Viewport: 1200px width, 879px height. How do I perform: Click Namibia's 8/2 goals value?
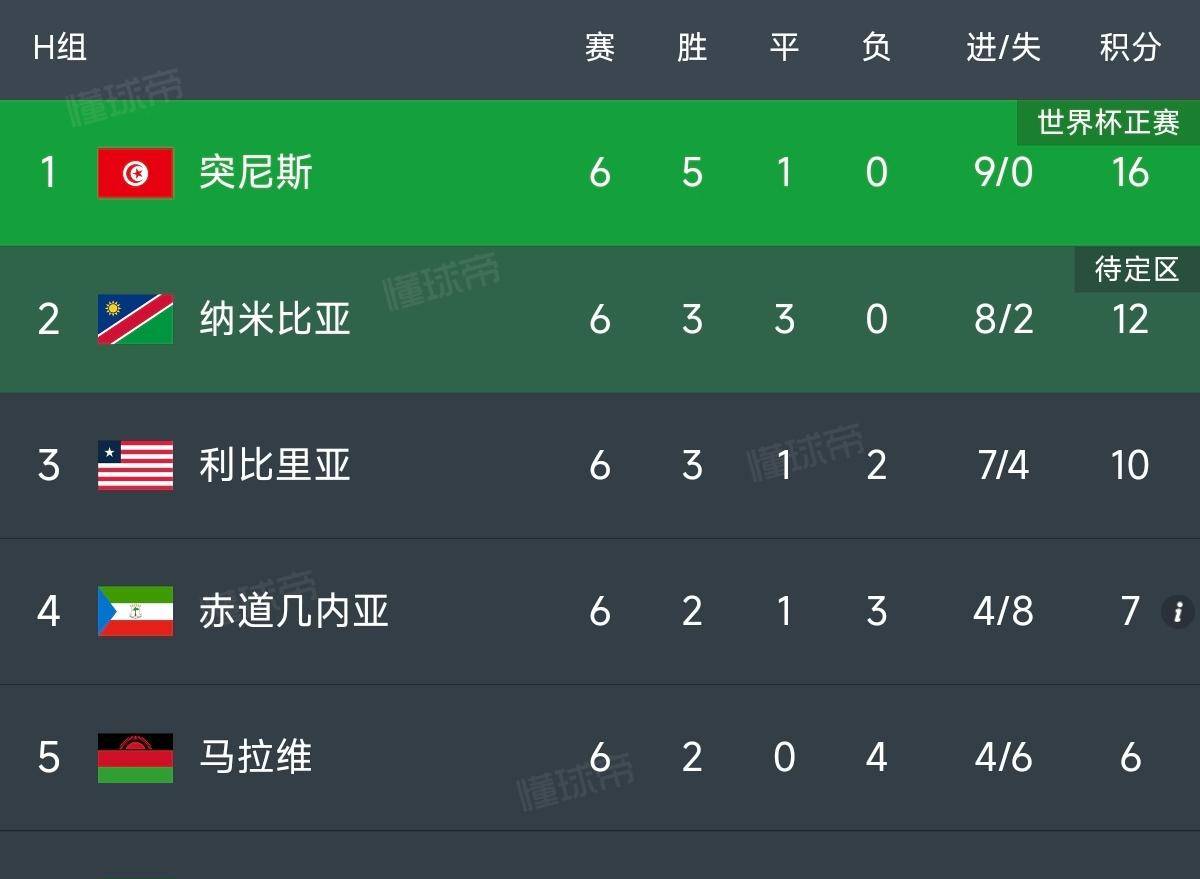pos(1003,319)
